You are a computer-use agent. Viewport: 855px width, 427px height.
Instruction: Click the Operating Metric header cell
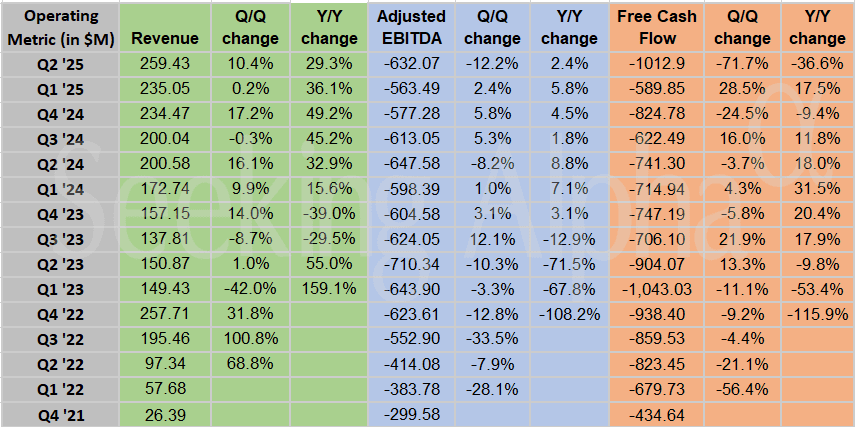59,28
